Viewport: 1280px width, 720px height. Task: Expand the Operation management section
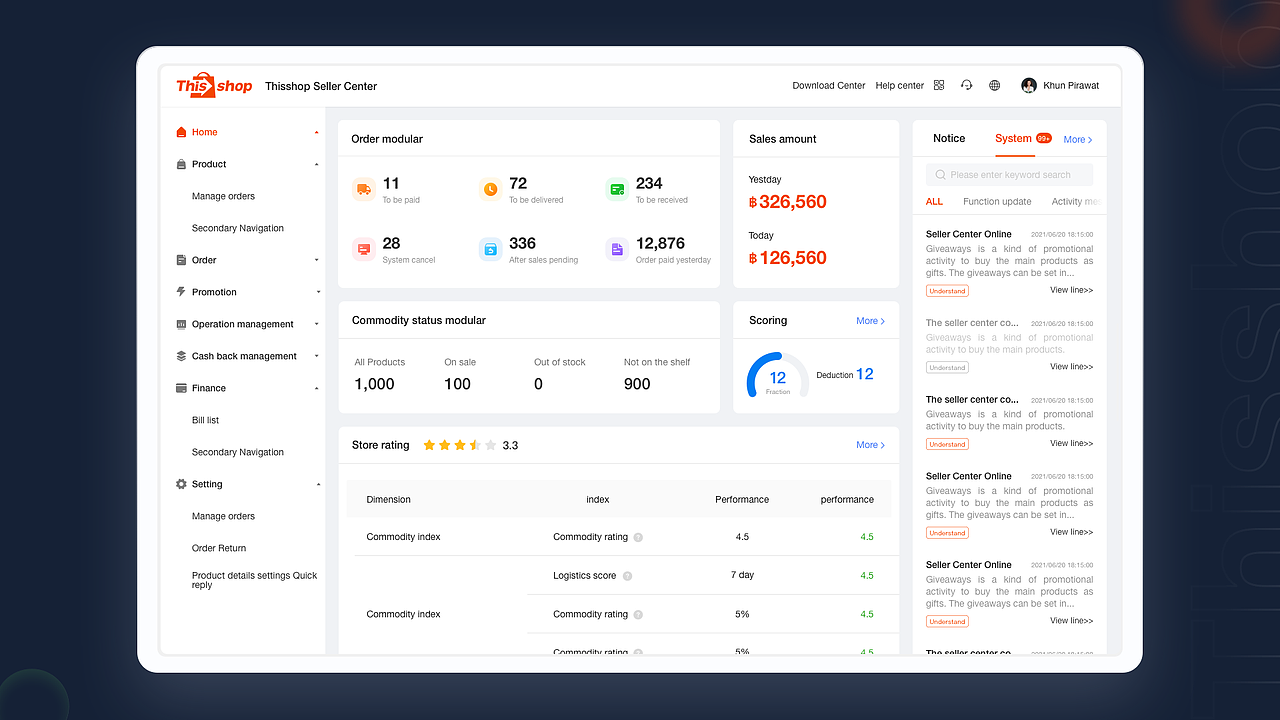coord(317,324)
